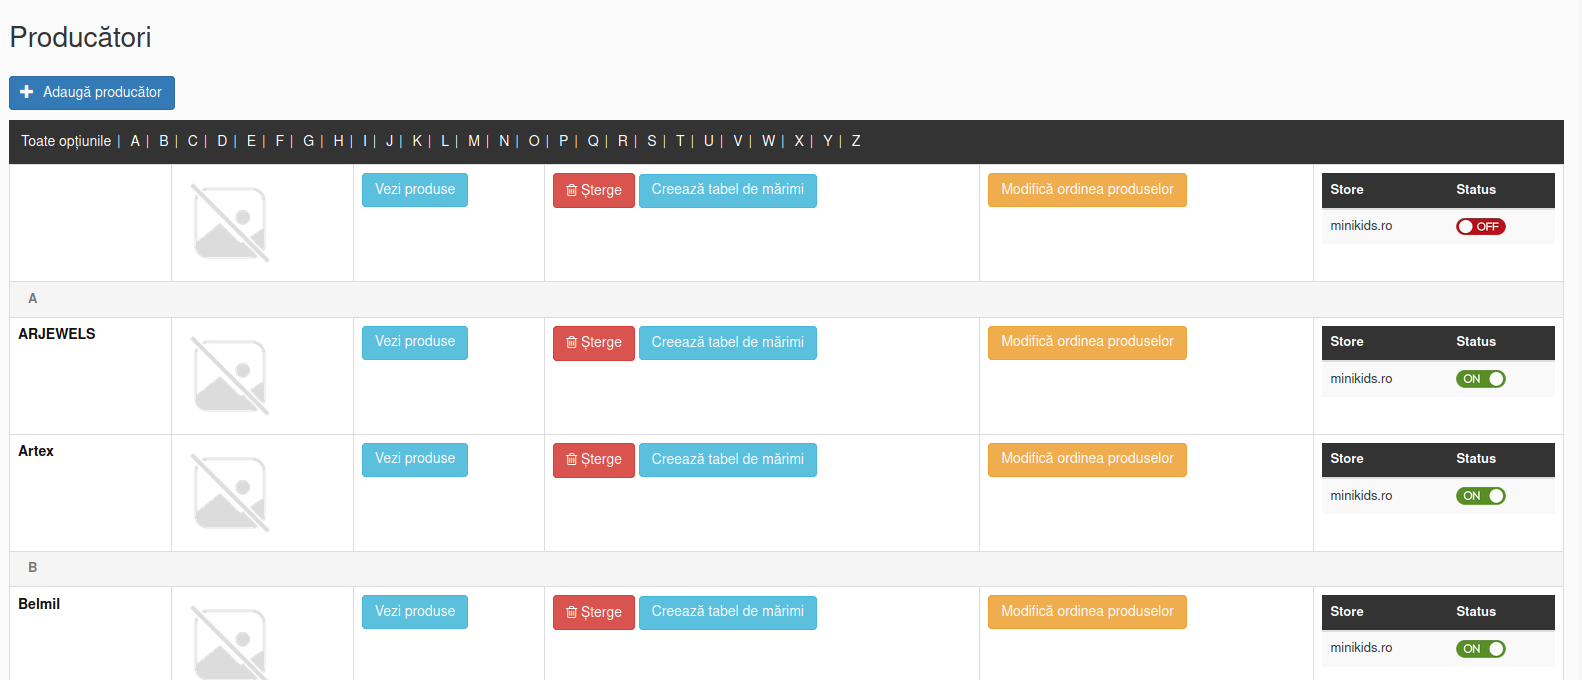Create size table for Belmil
1582x680 pixels.
point(728,613)
